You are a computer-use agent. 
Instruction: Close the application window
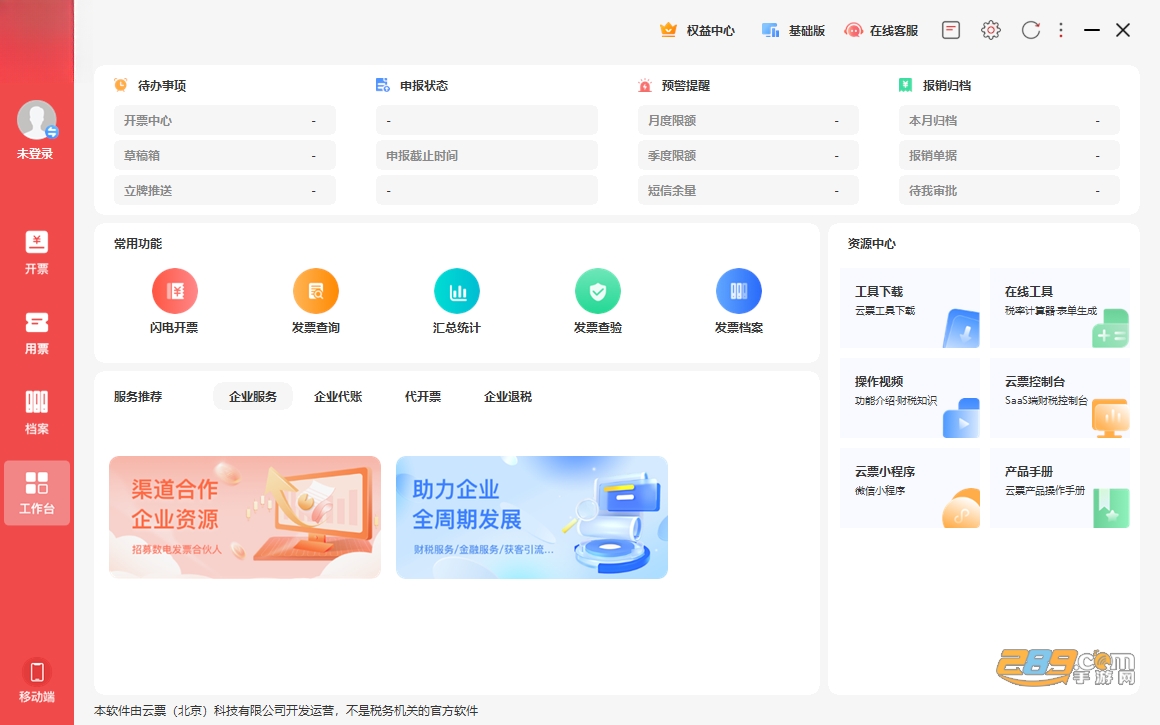tap(1123, 30)
